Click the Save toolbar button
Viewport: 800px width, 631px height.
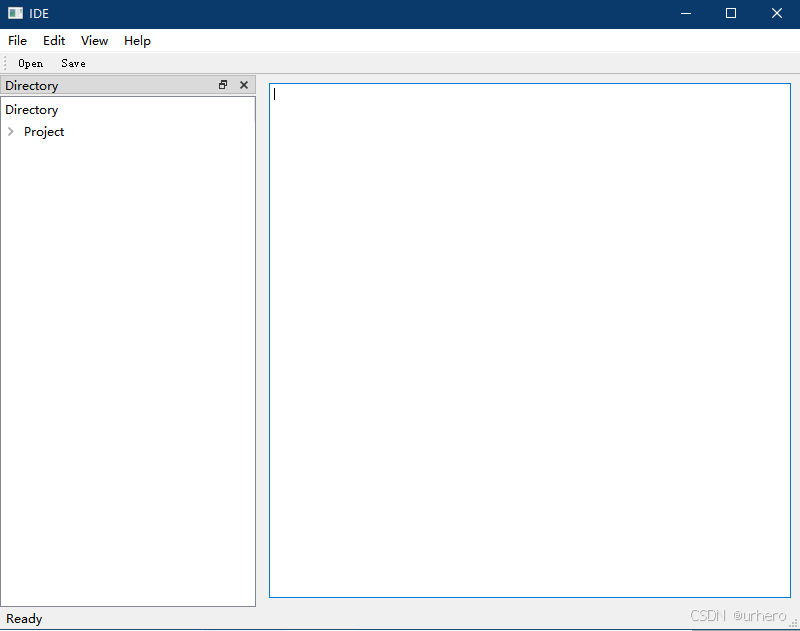tap(73, 63)
